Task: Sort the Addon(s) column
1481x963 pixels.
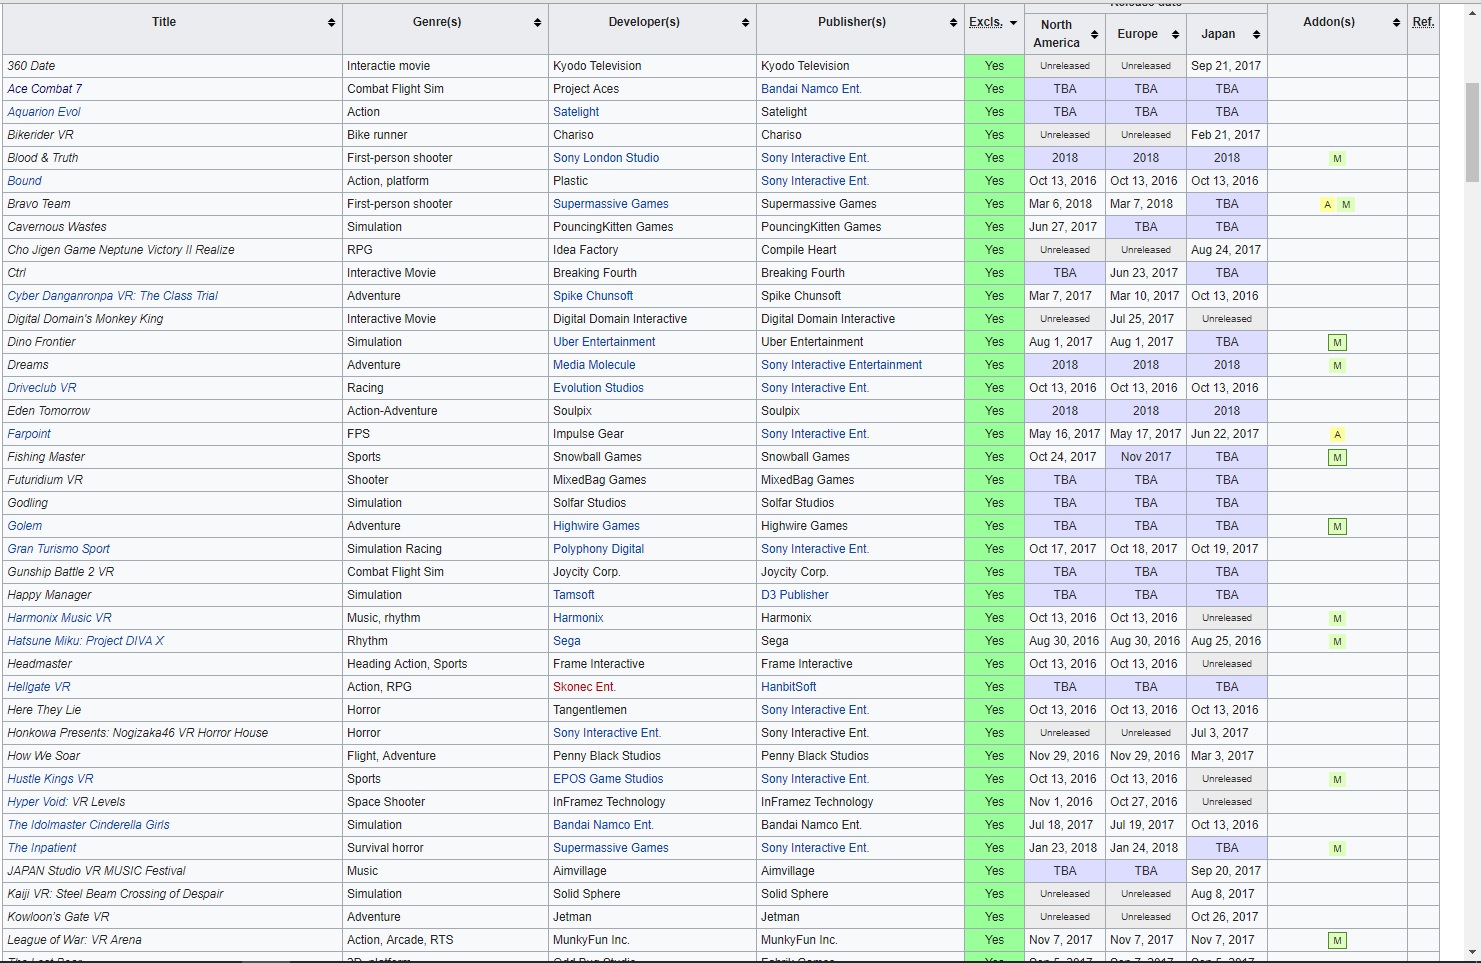Action: pos(1396,22)
